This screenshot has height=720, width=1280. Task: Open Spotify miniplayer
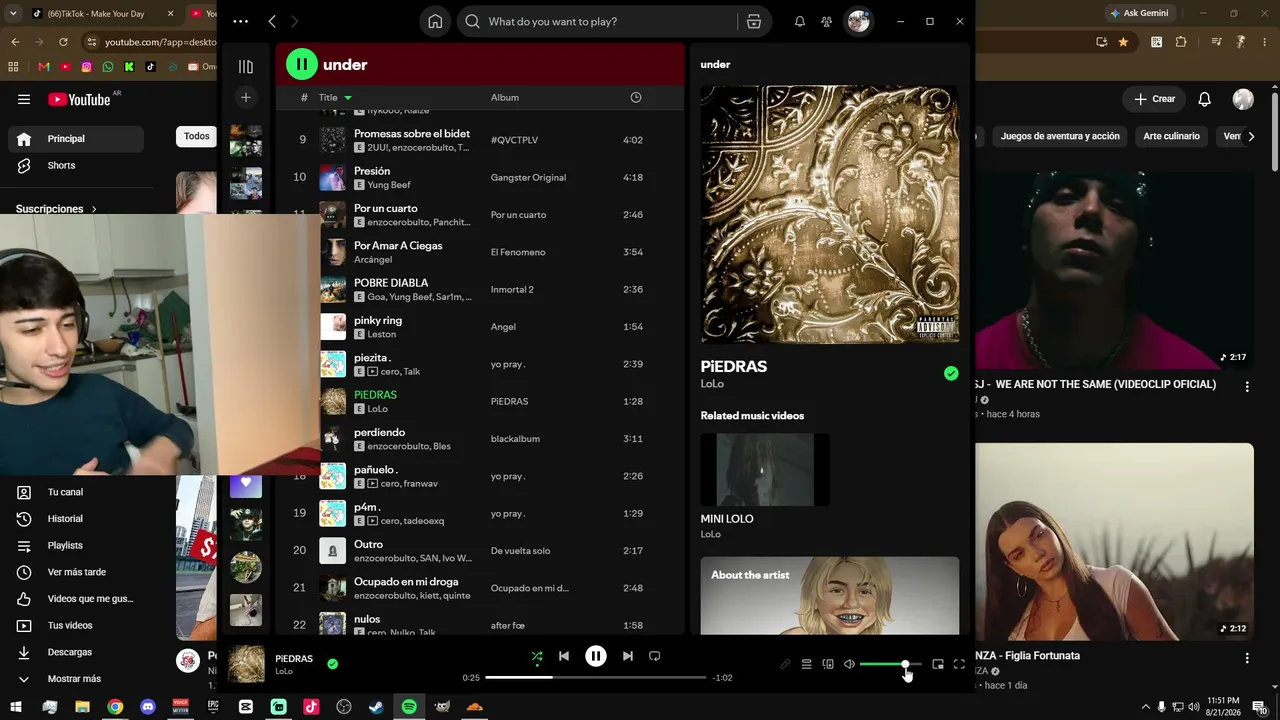(x=938, y=664)
